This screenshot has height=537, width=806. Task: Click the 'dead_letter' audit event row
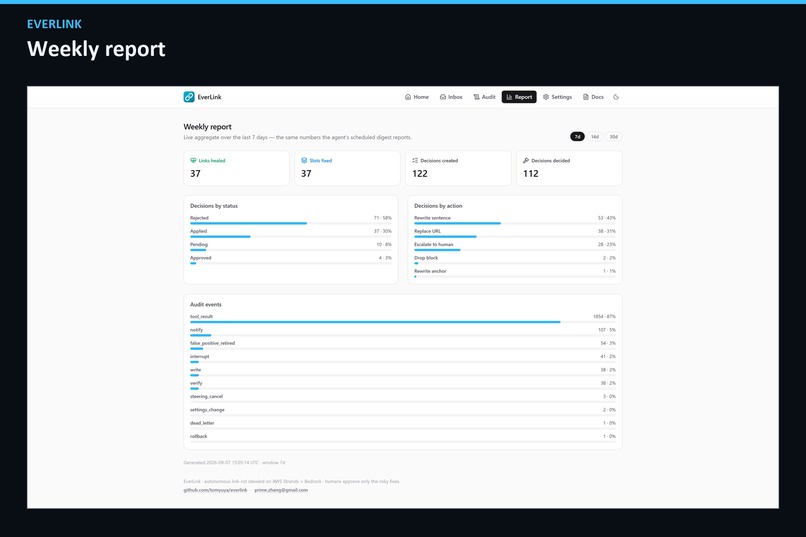[x=403, y=425]
